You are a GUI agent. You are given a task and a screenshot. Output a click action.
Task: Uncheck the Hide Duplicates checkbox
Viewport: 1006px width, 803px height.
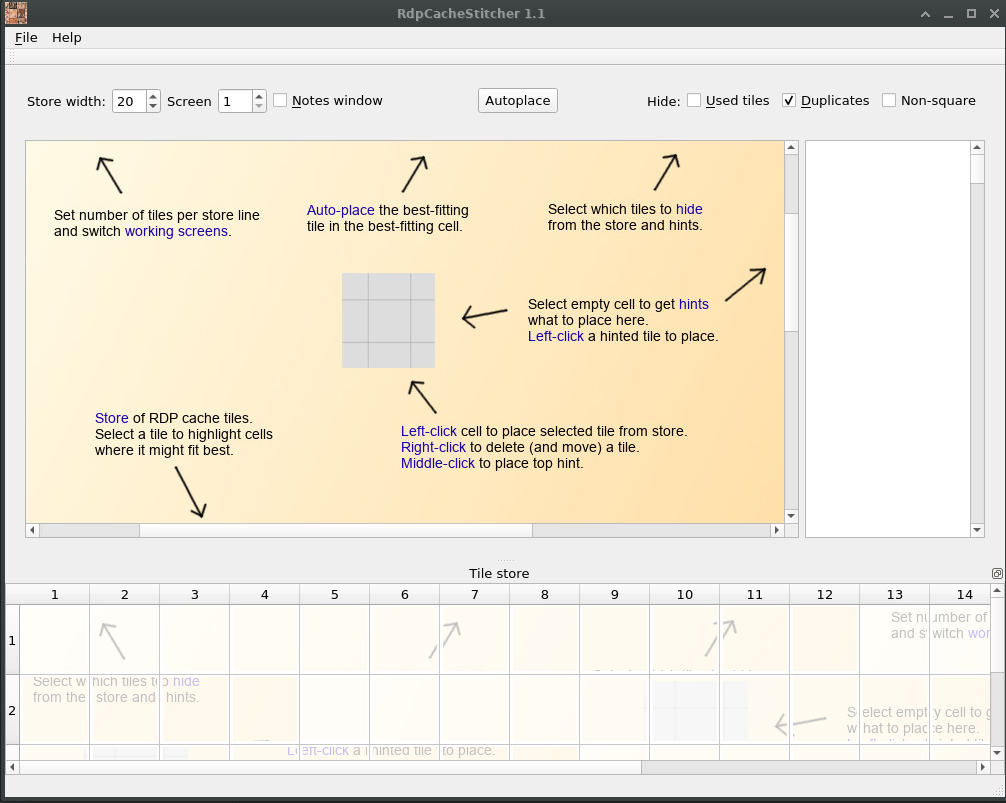coord(789,100)
